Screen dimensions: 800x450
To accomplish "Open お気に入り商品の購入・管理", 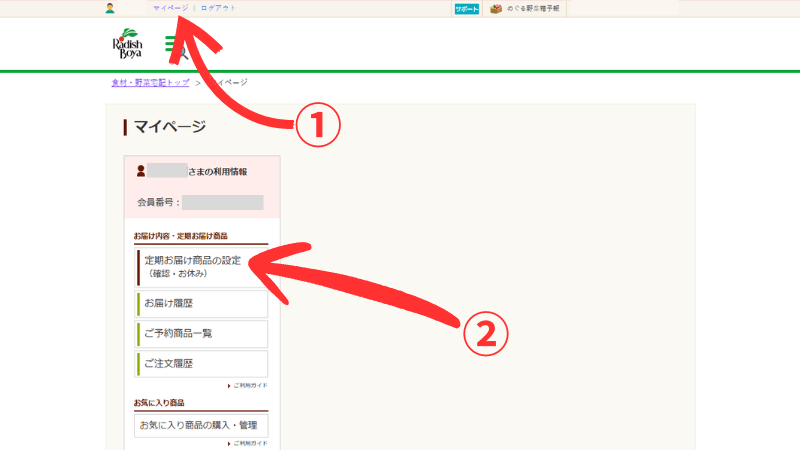I will click(x=201, y=426).
